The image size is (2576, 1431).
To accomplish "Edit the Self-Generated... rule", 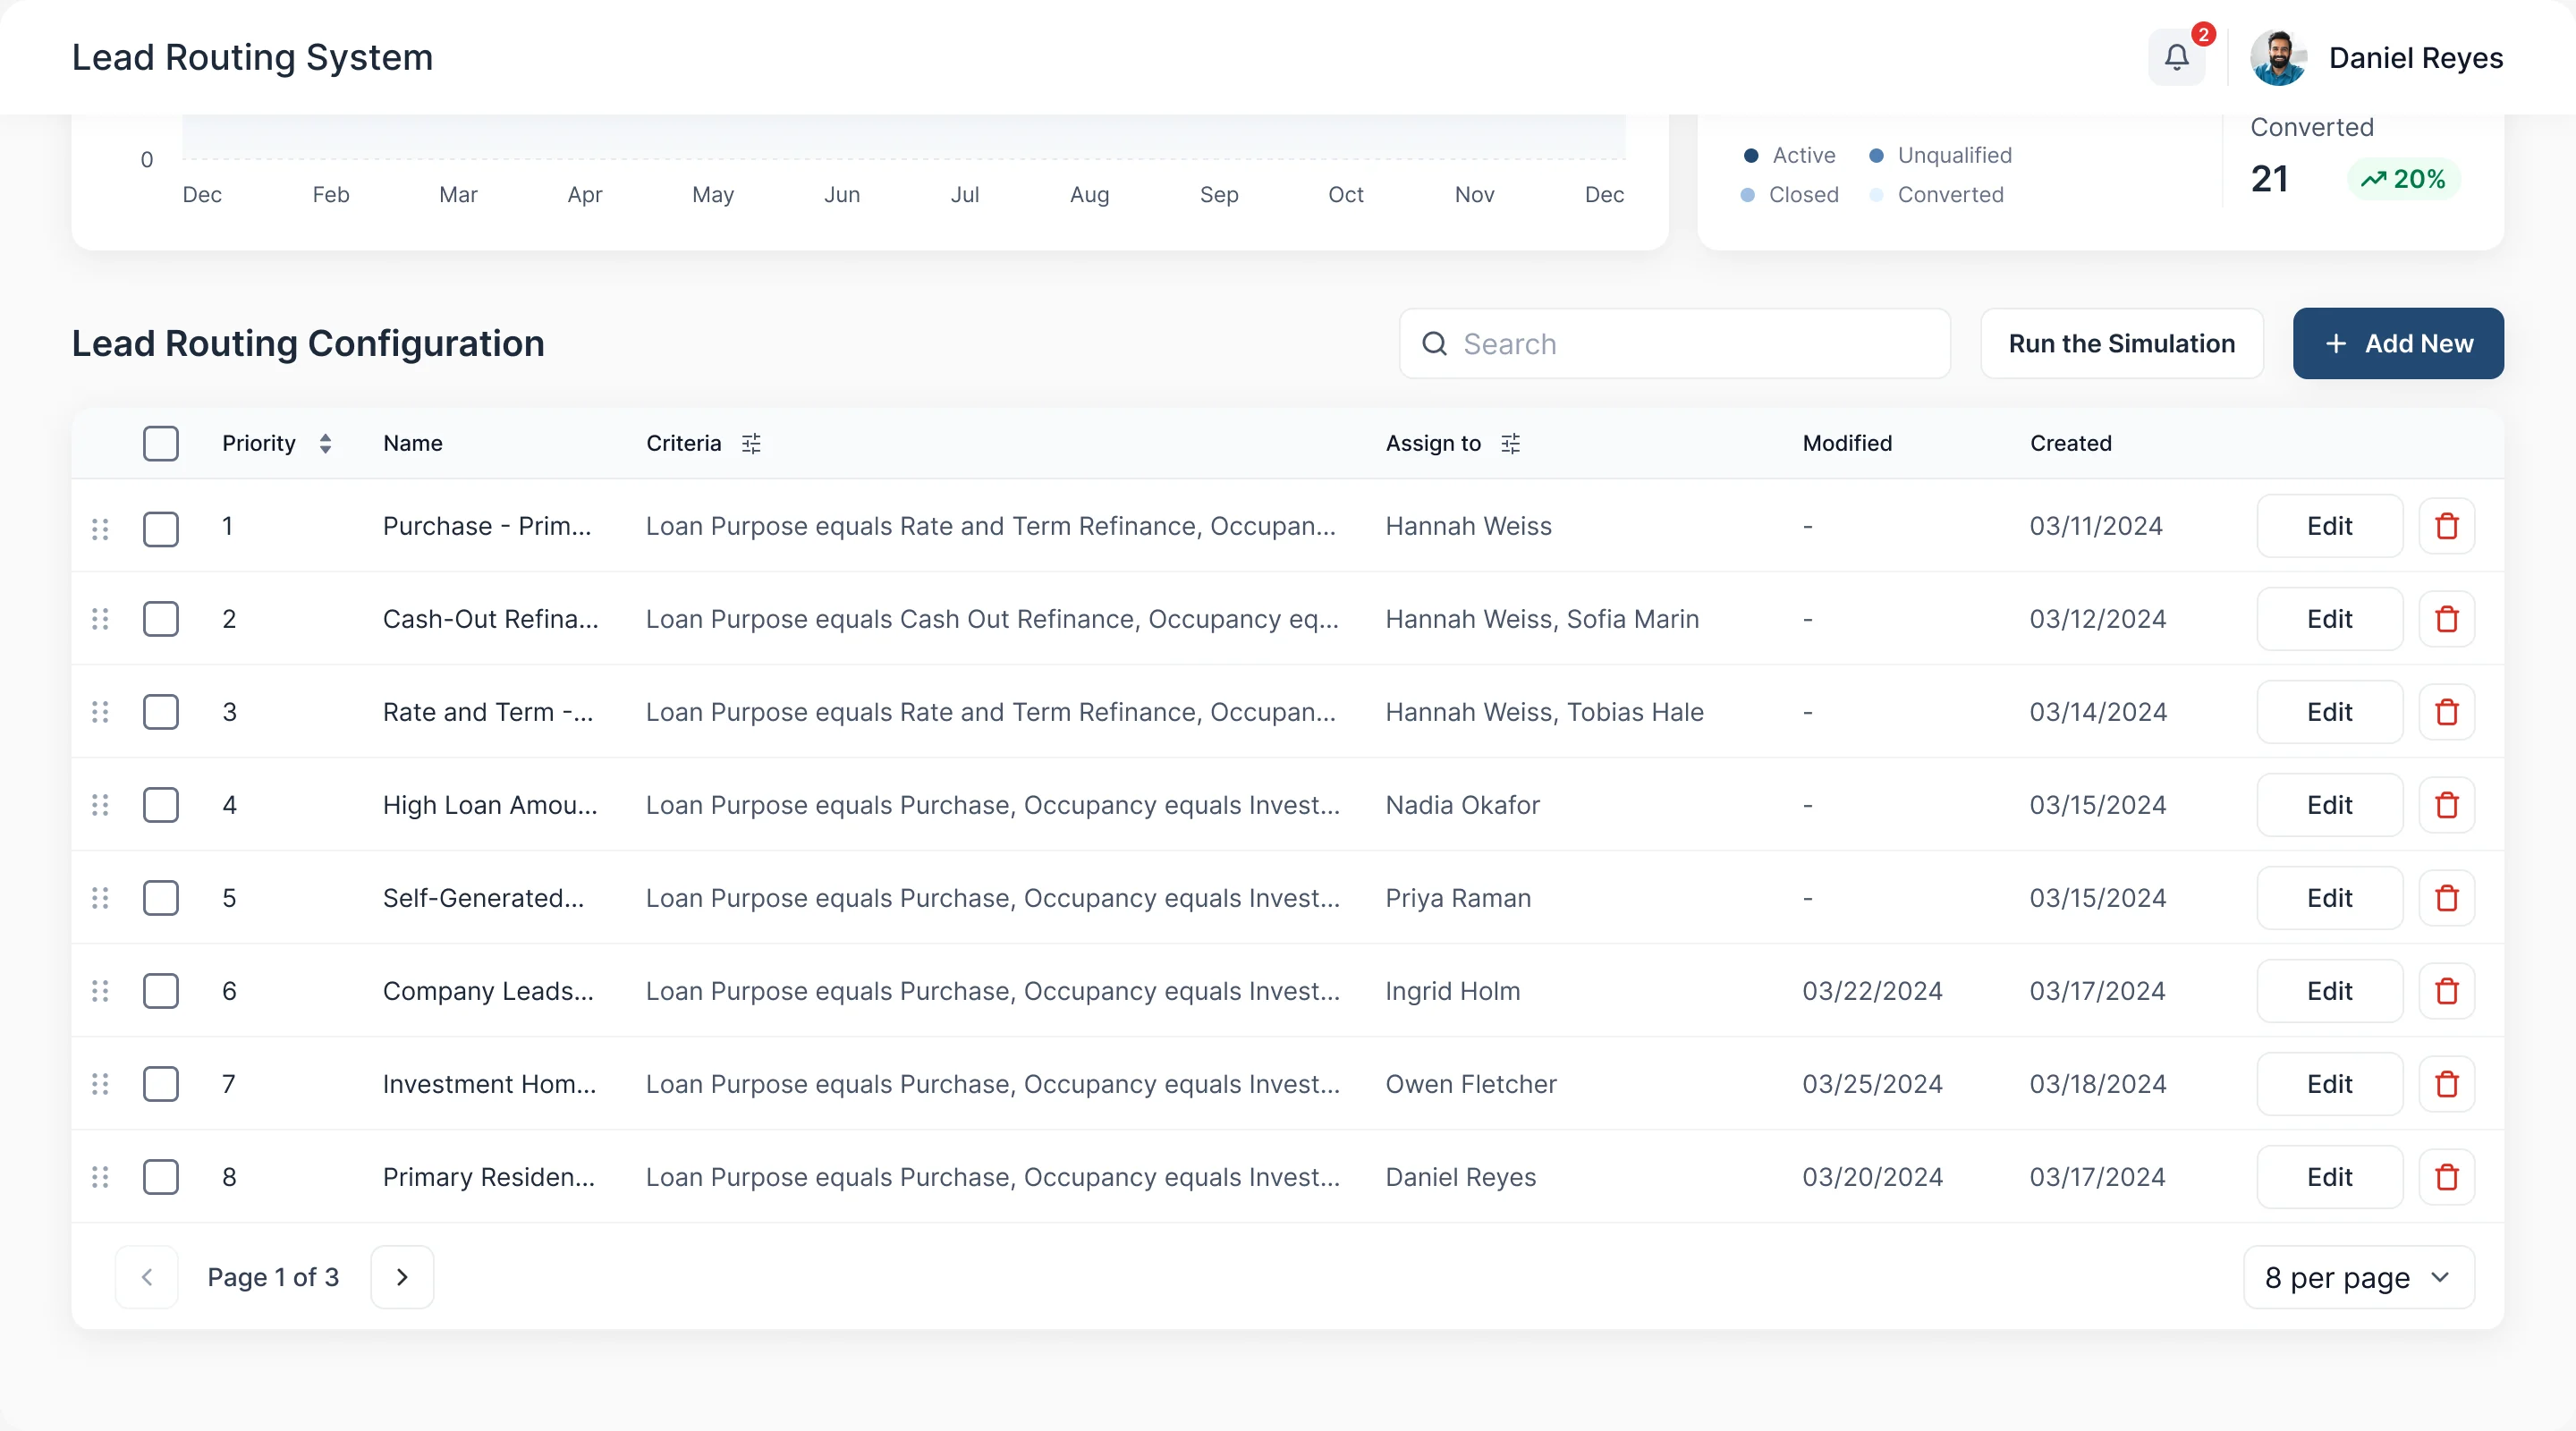I will (2329, 898).
